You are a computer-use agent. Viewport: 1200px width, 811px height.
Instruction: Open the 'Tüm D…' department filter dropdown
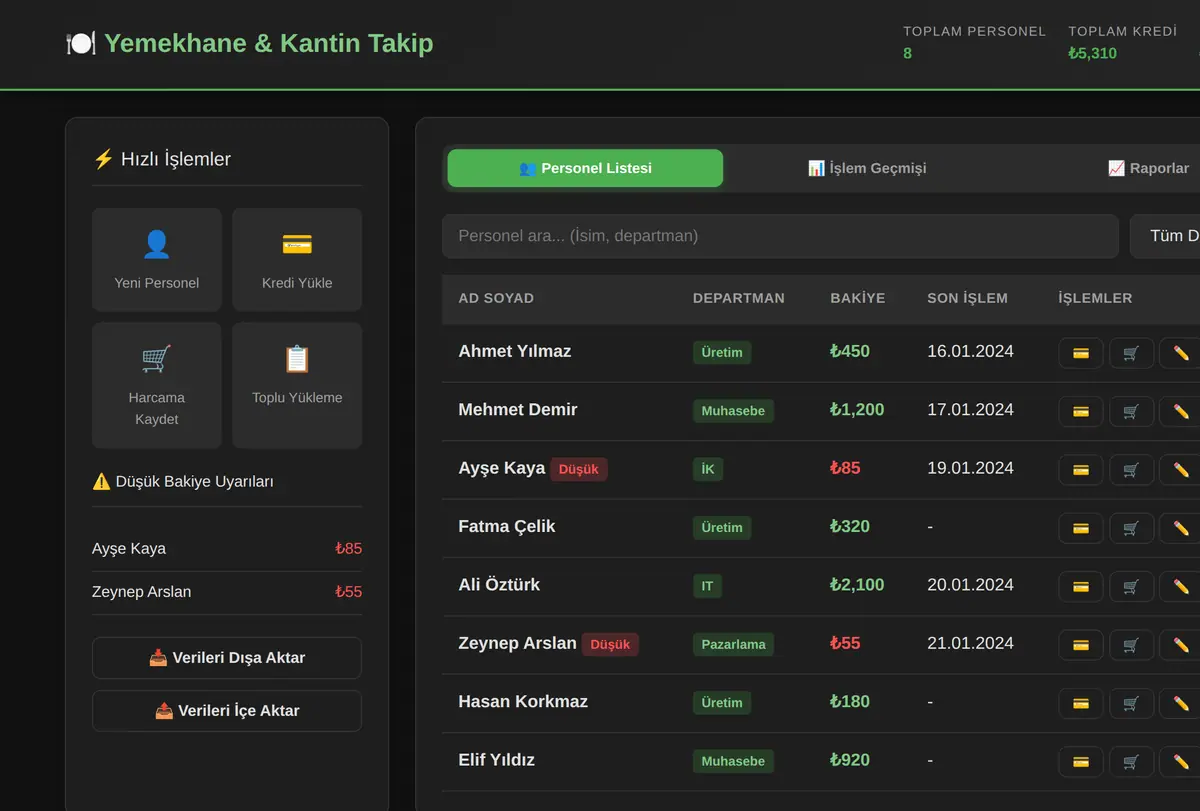coord(1165,236)
